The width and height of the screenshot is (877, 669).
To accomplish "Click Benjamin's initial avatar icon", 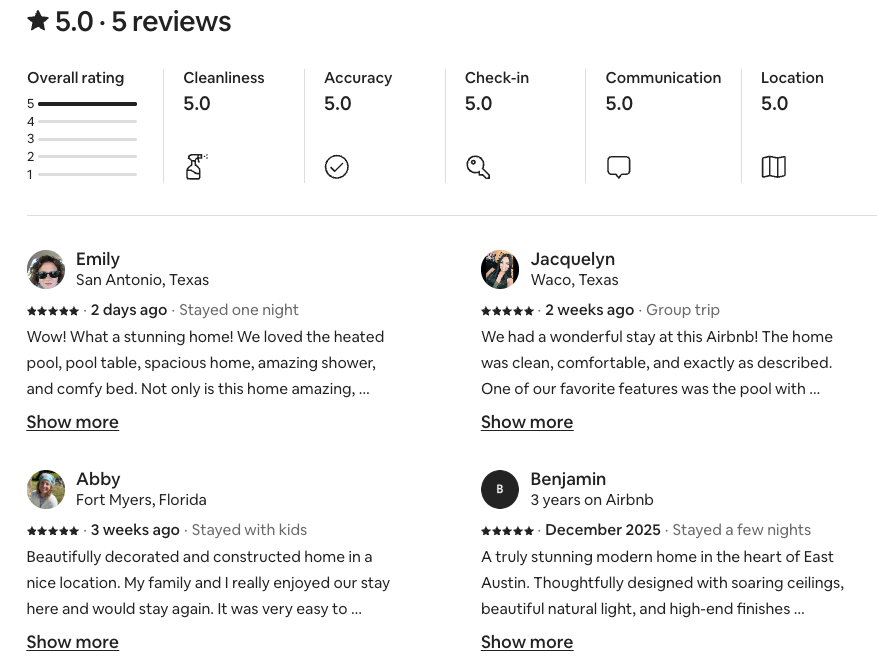I will 500,489.
